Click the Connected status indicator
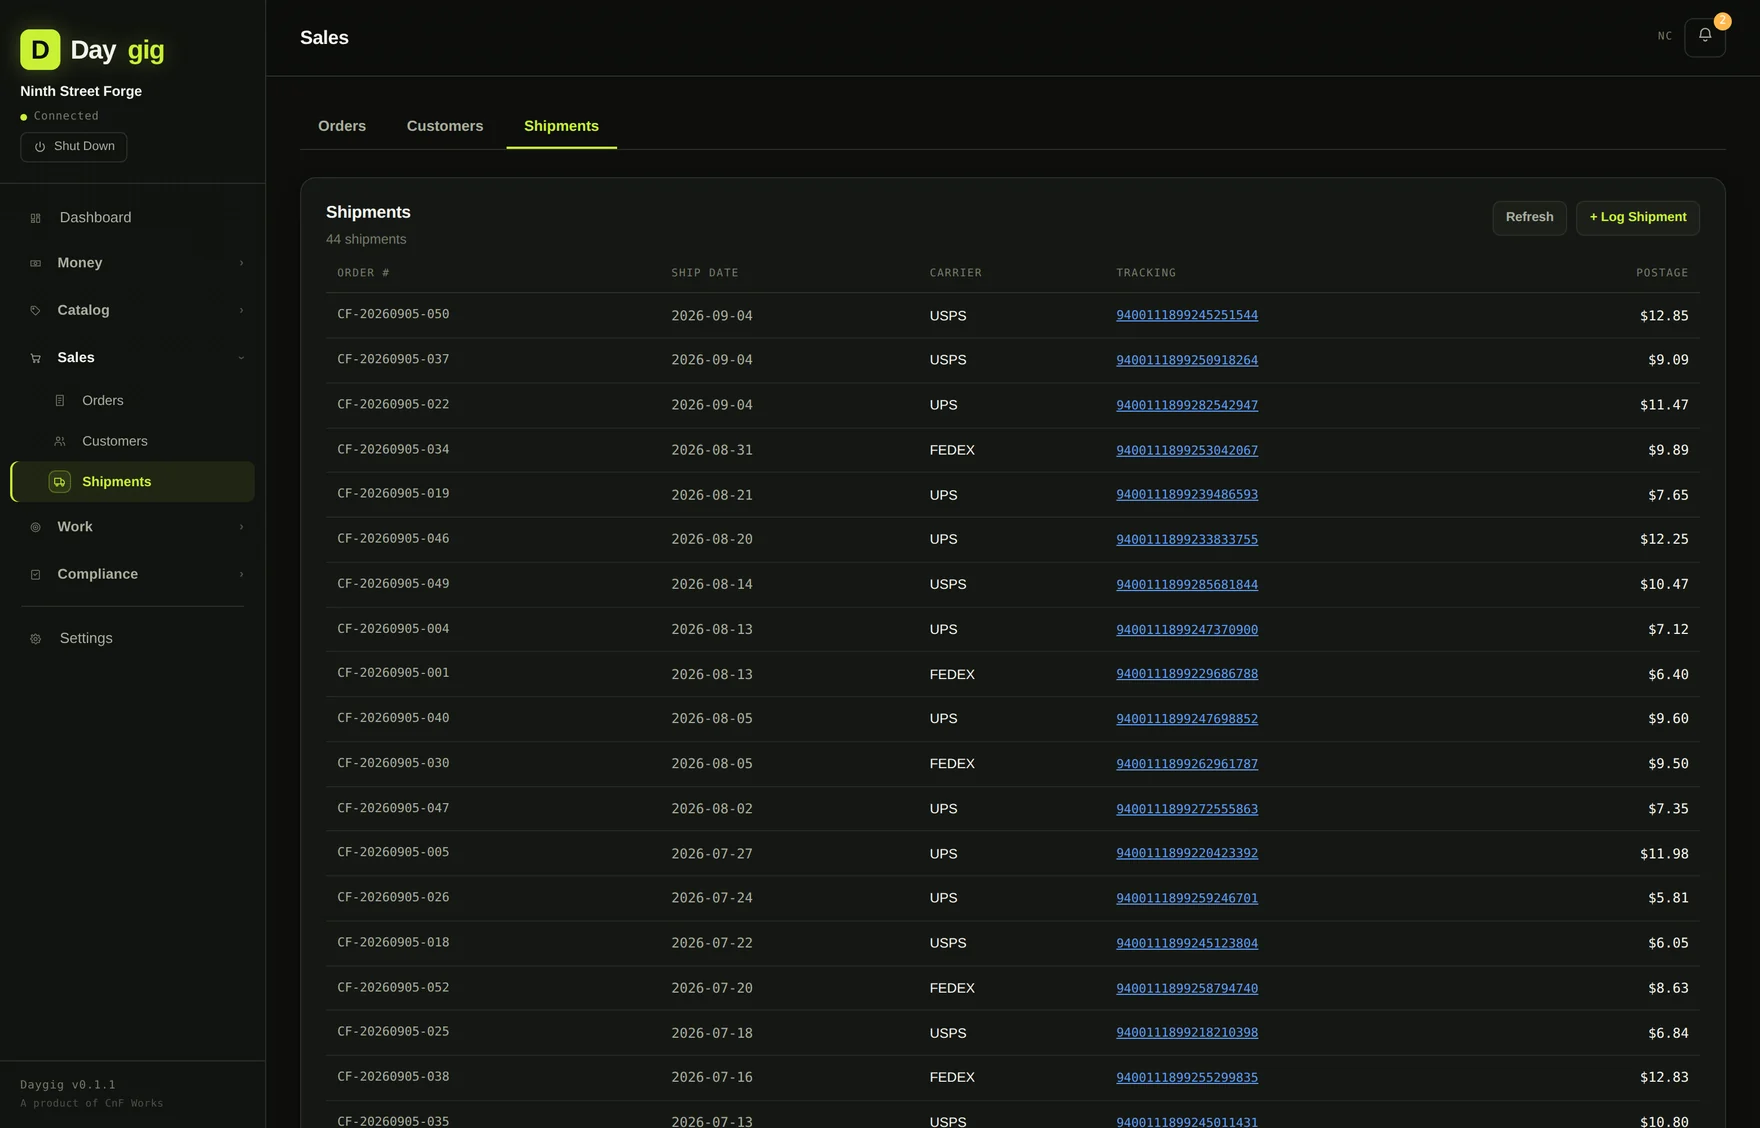1760x1128 pixels. (59, 116)
